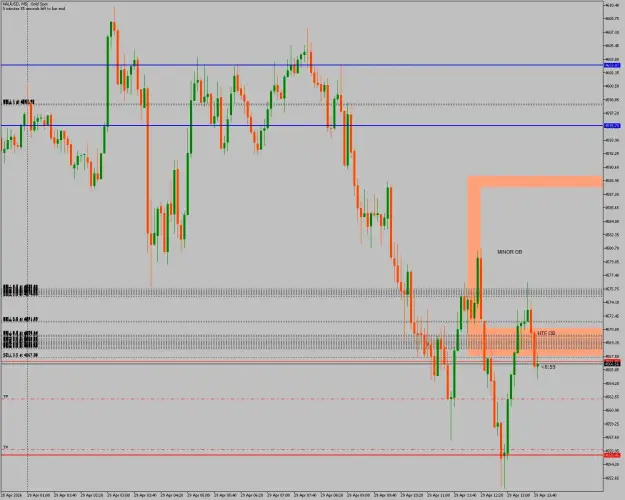Select the upper TP level label
The image size is (625, 500).
(6, 397)
